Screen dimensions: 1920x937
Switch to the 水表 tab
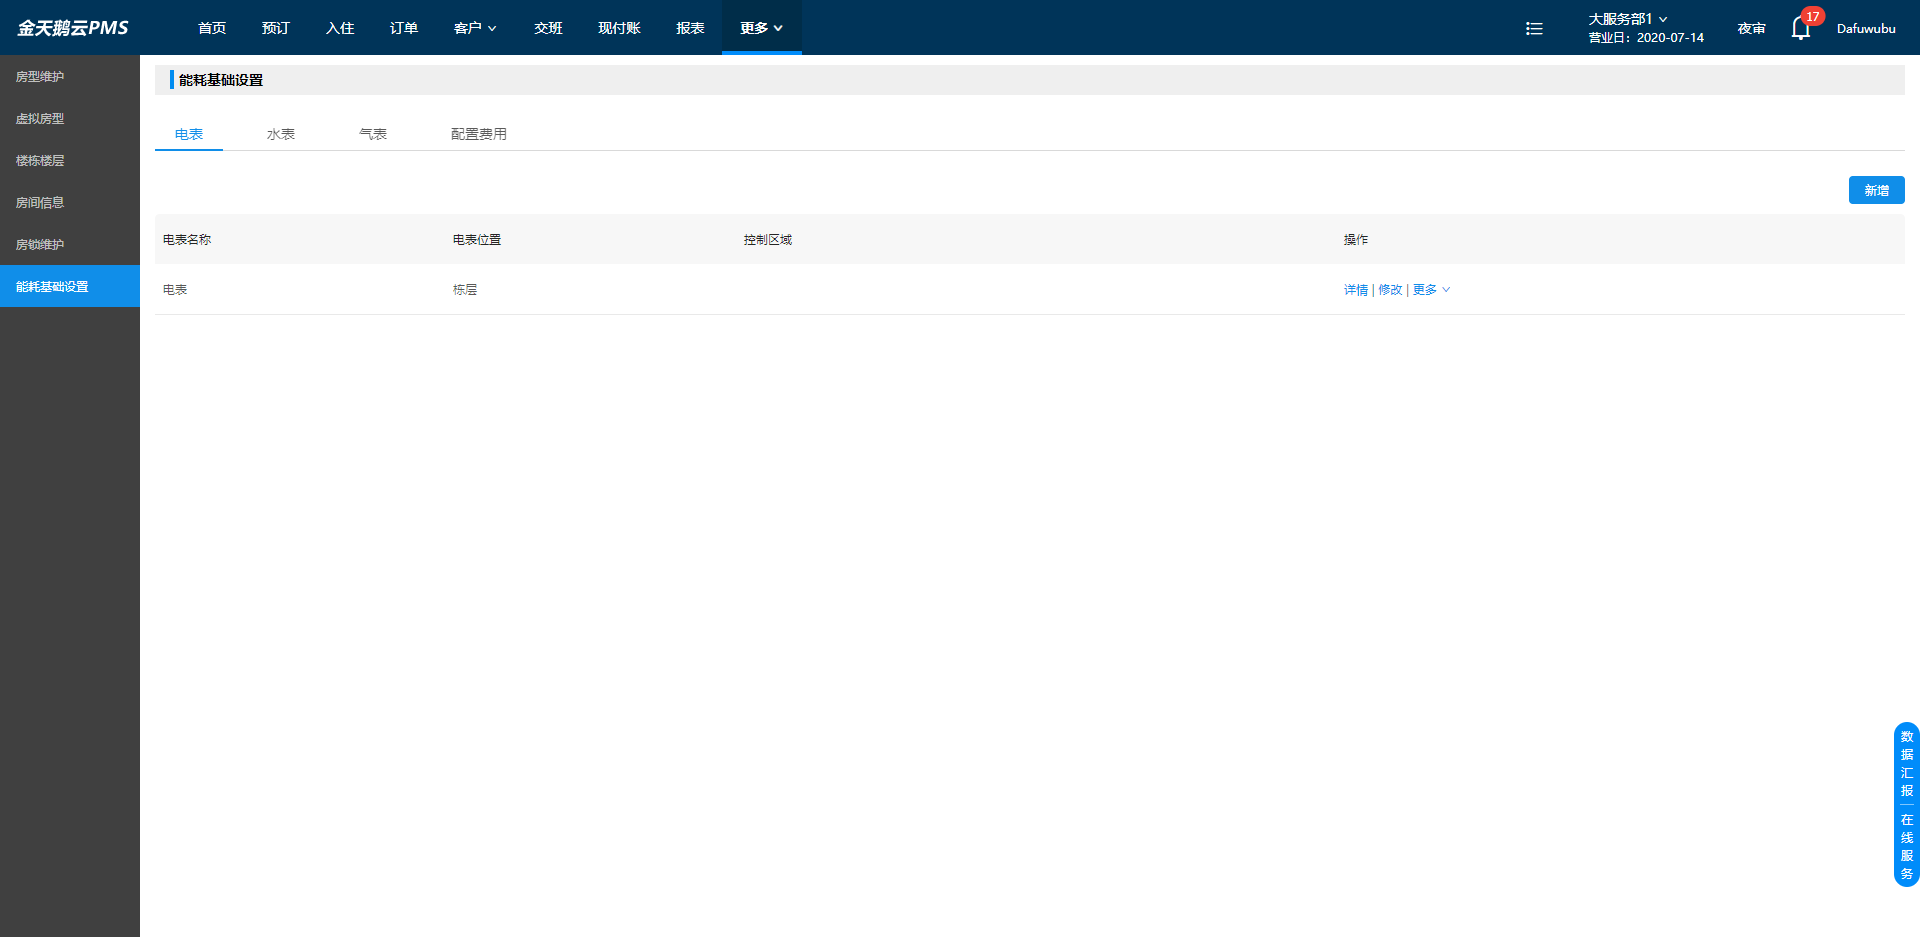(281, 134)
